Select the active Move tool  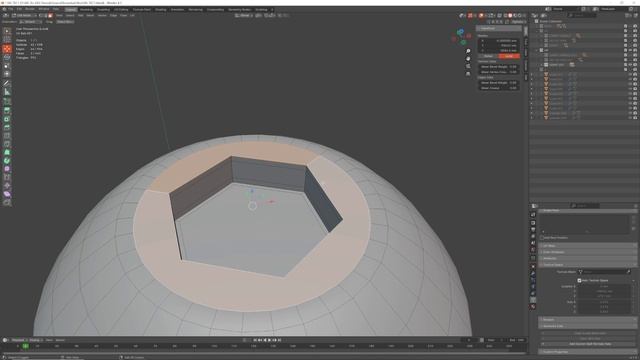(7, 49)
